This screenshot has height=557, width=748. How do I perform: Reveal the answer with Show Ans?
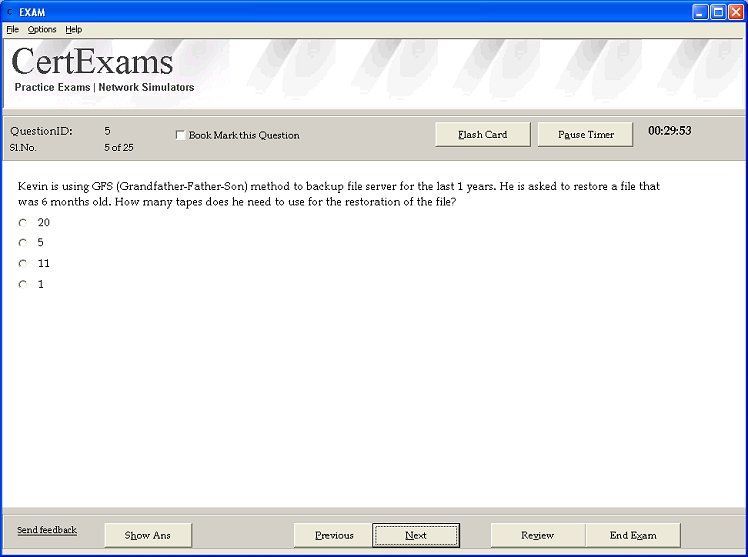click(148, 535)
